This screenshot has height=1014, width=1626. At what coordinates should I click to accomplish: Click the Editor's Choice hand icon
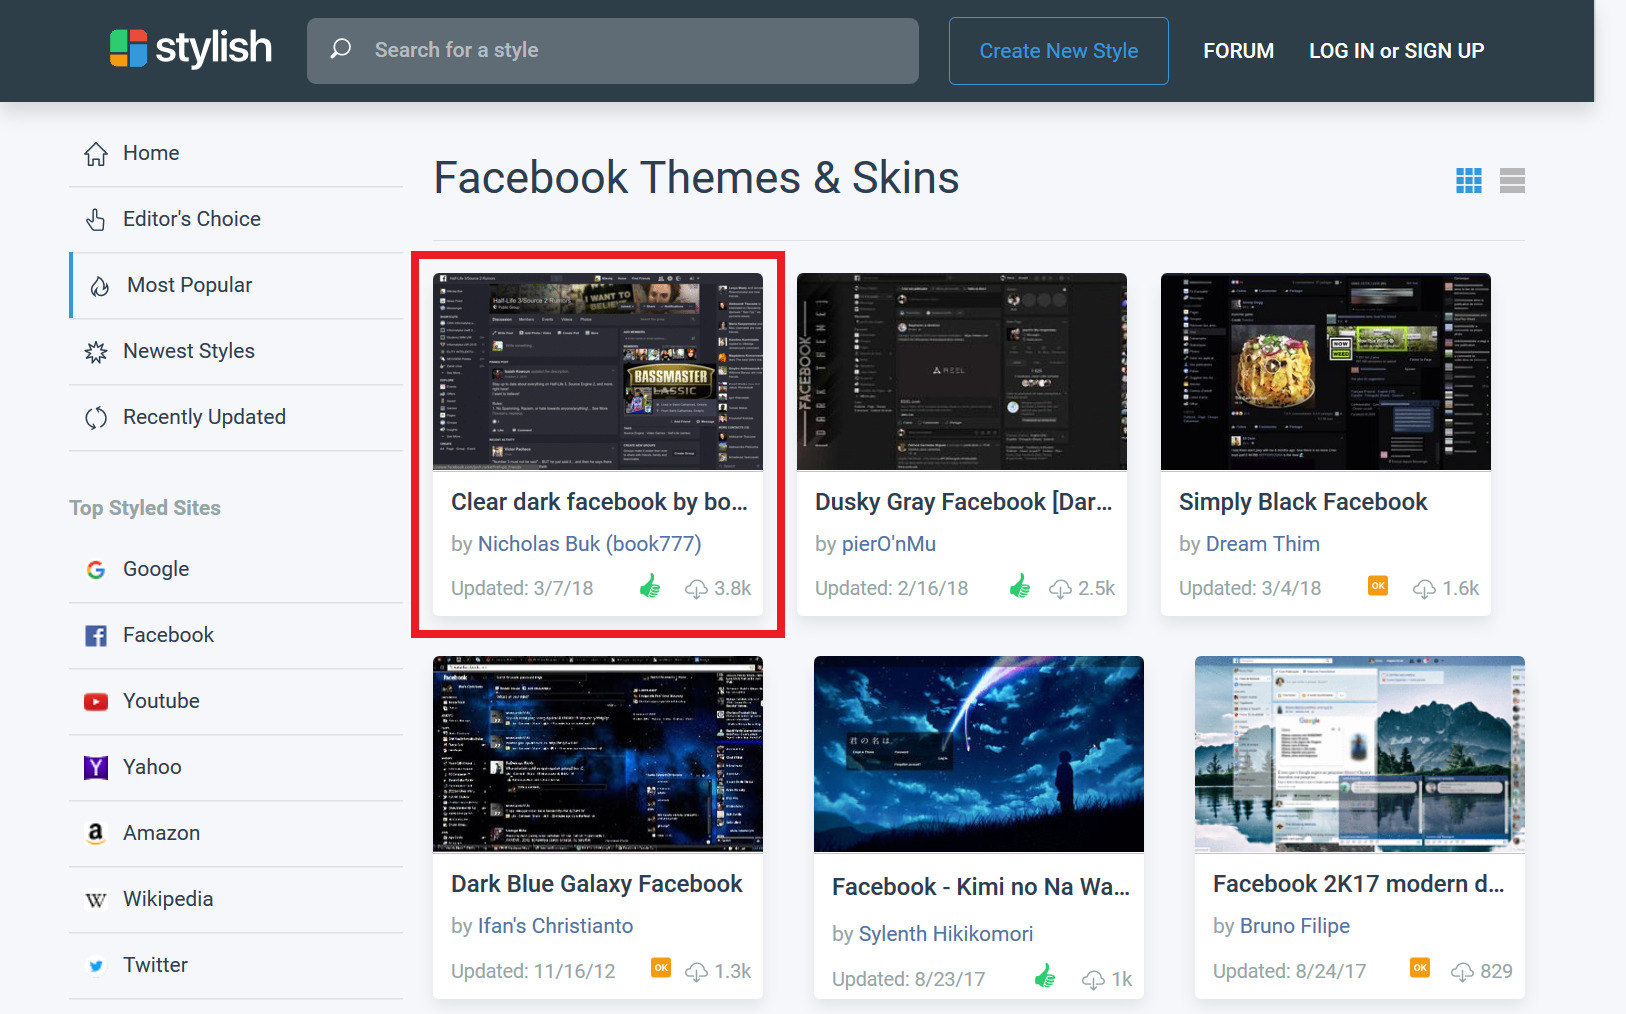coord(96,220)
